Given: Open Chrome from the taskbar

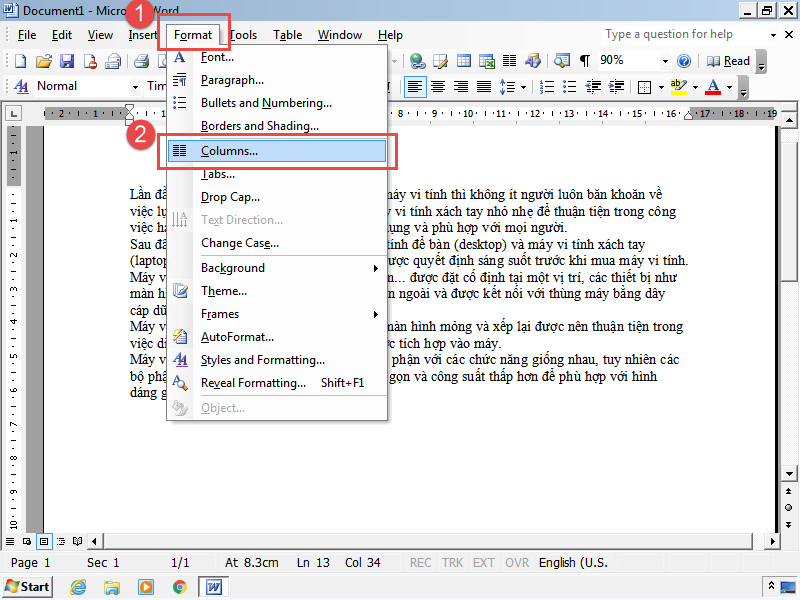Looking at the screenshot, I should 180,587.
